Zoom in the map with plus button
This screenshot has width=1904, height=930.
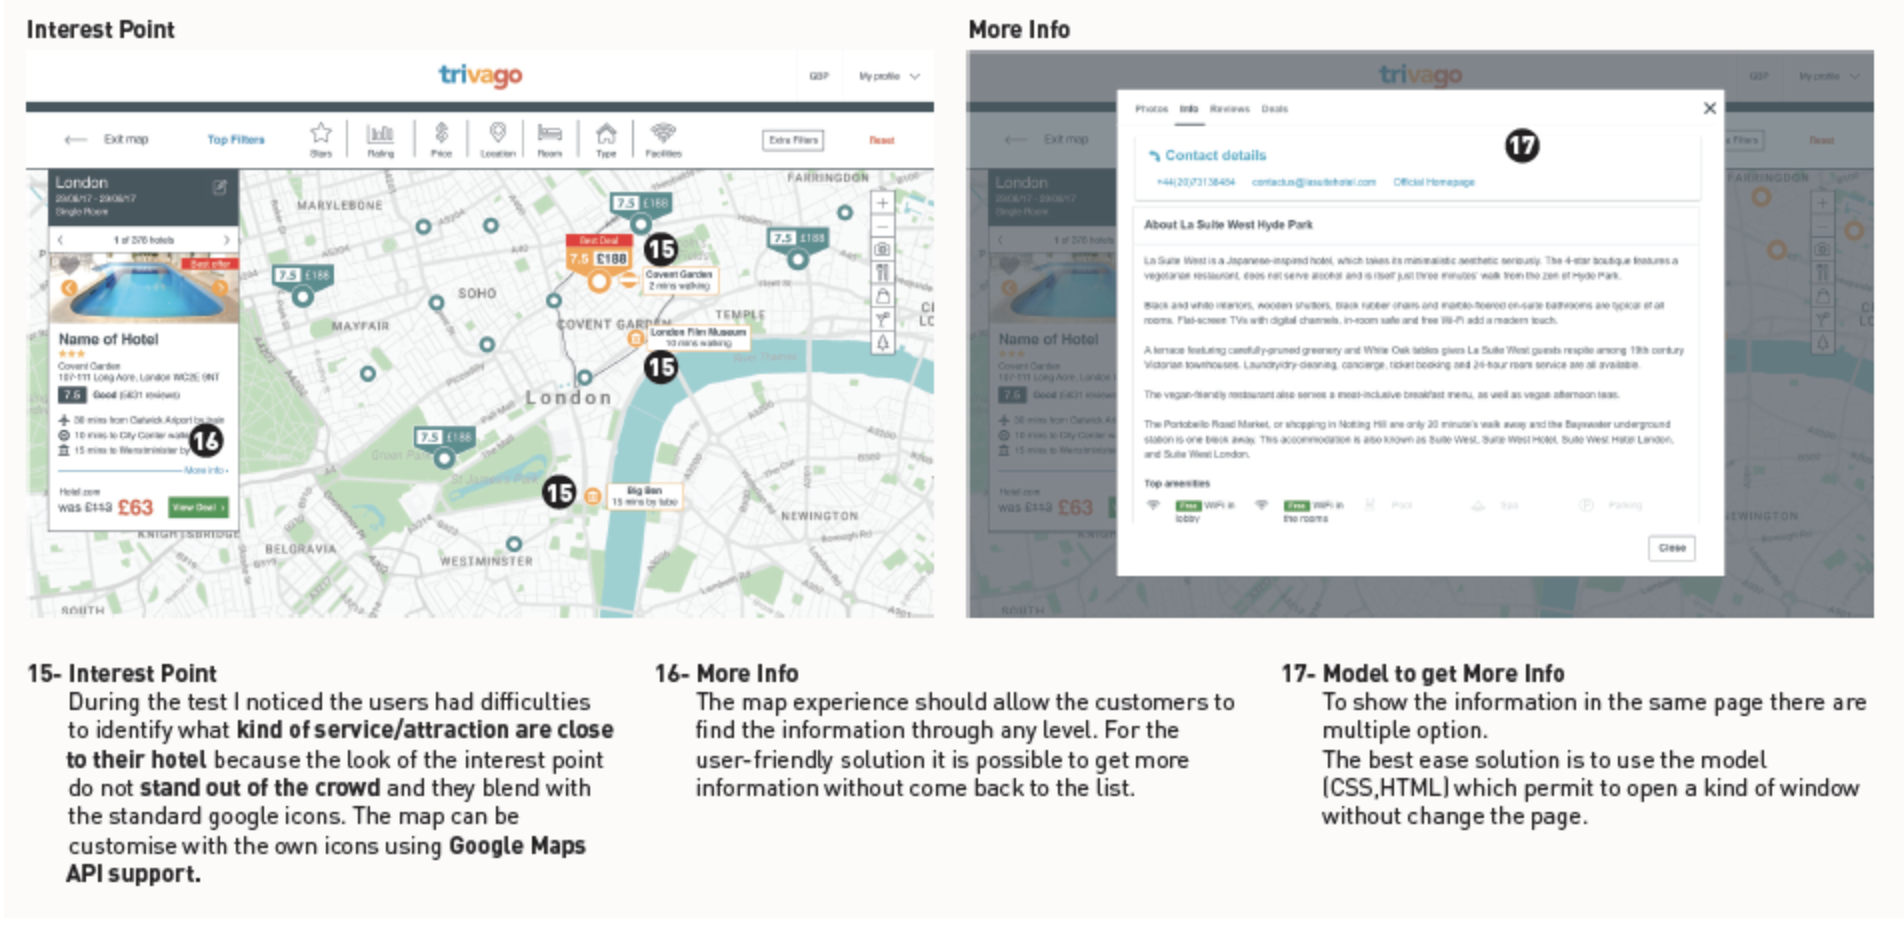point(882,203)
